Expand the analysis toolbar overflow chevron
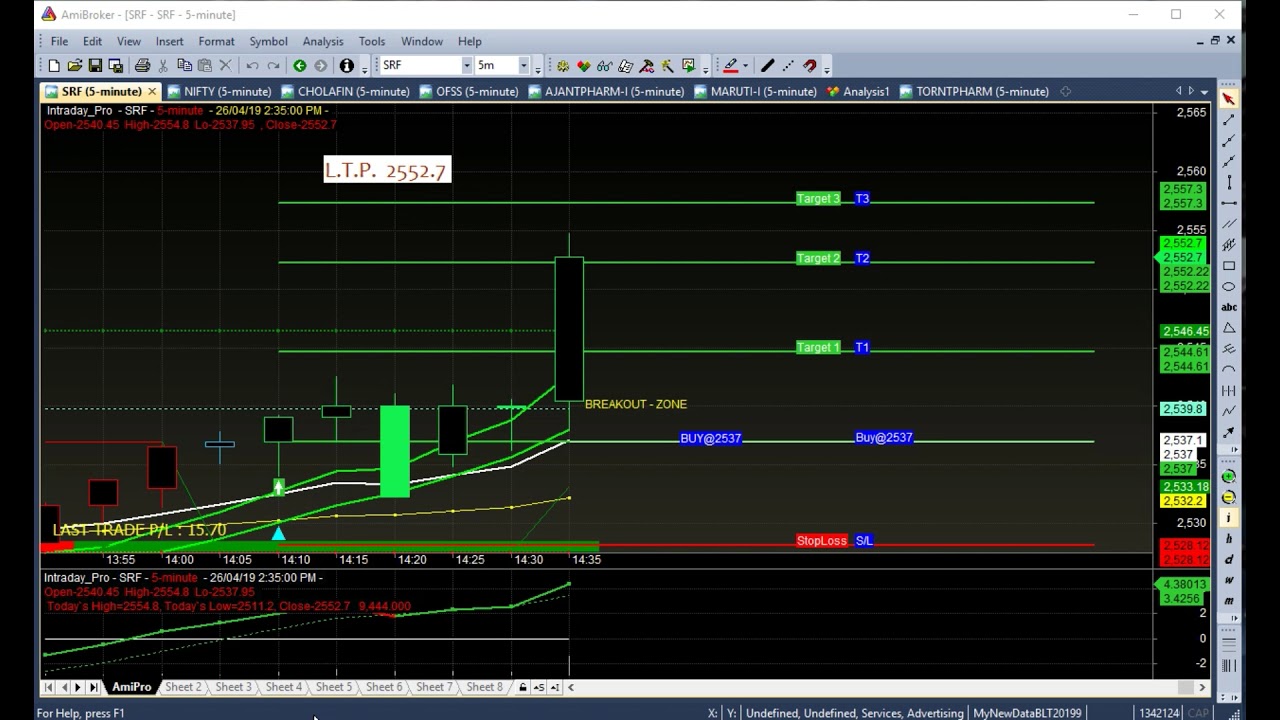The width and height of the screenshot is (1280, 720). coord(706,68)
